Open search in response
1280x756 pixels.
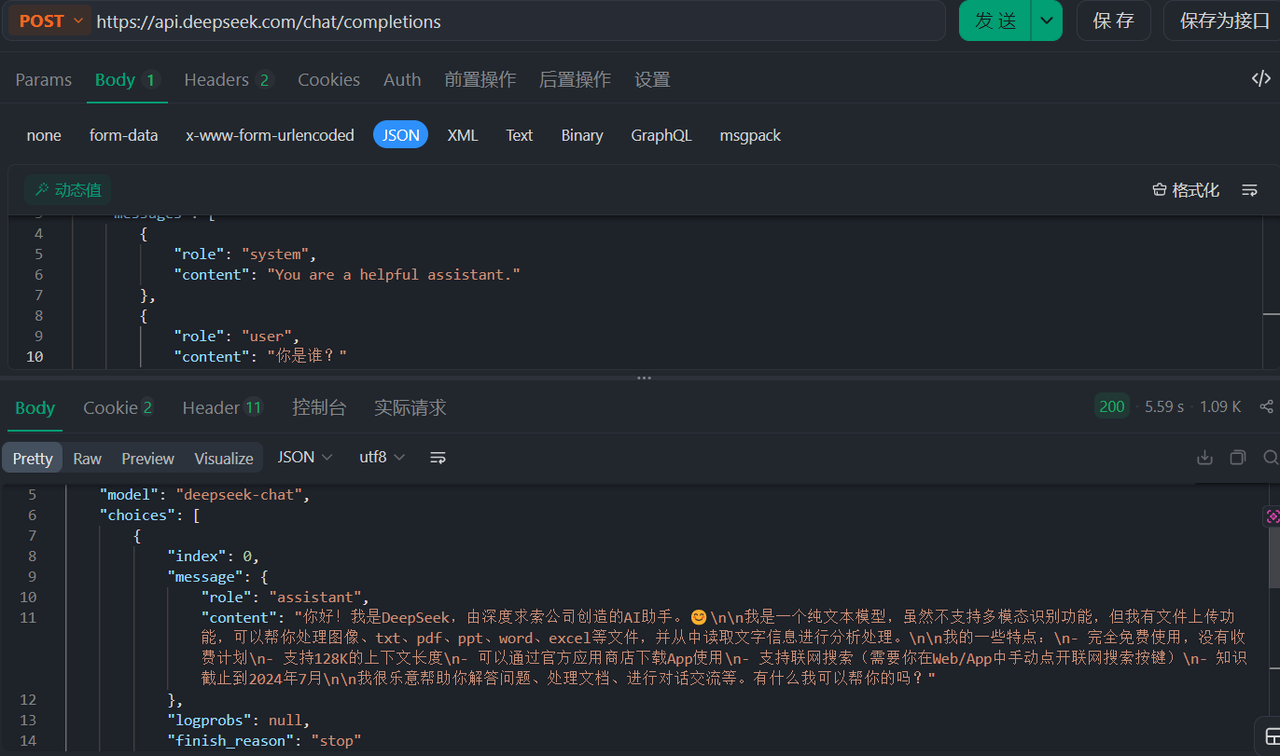1271,457
